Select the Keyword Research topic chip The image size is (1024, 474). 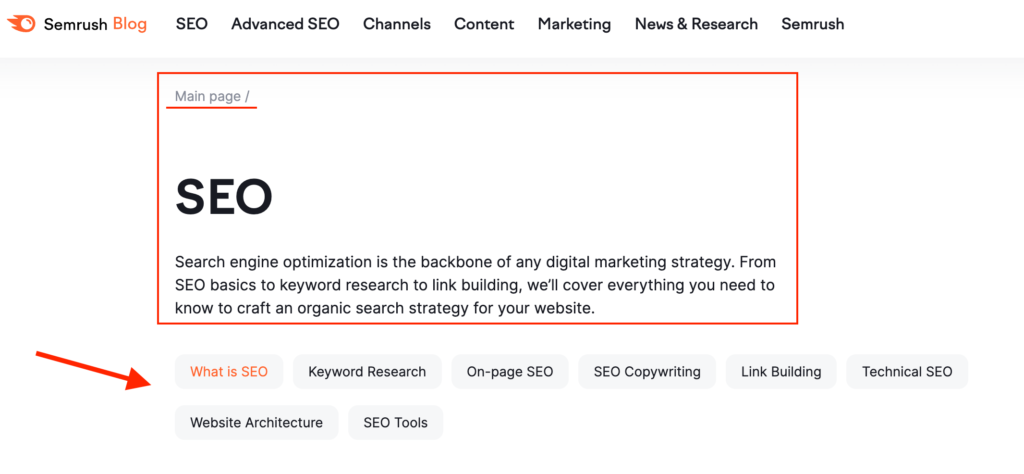[x=367, y=372]
